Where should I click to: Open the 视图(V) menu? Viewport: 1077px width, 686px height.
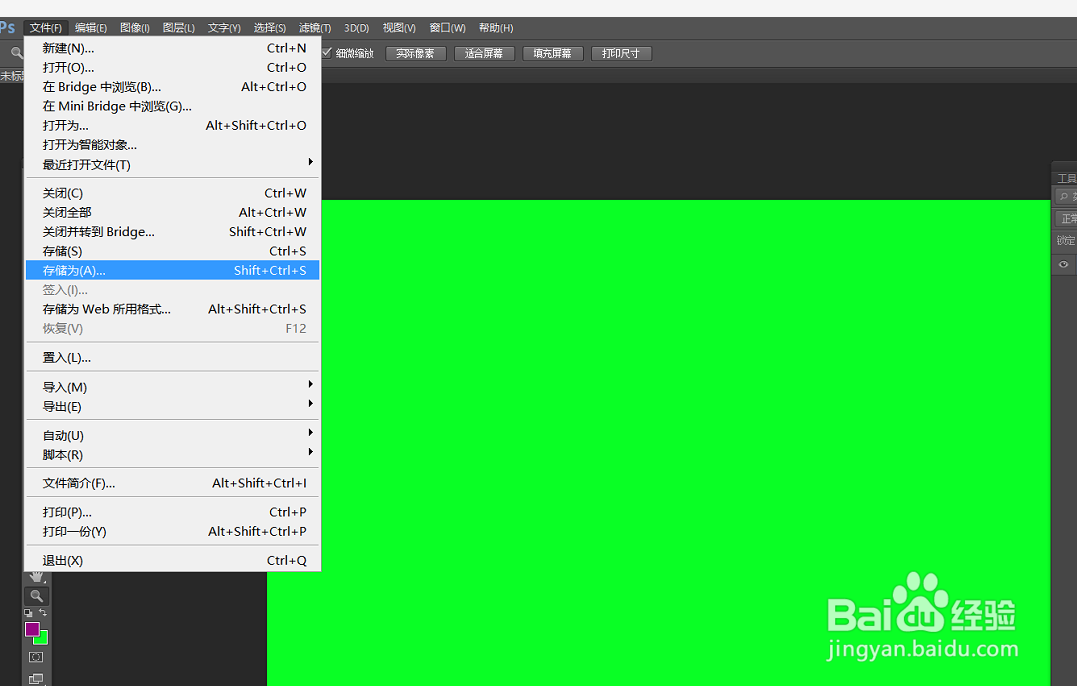tap(399, 28)
